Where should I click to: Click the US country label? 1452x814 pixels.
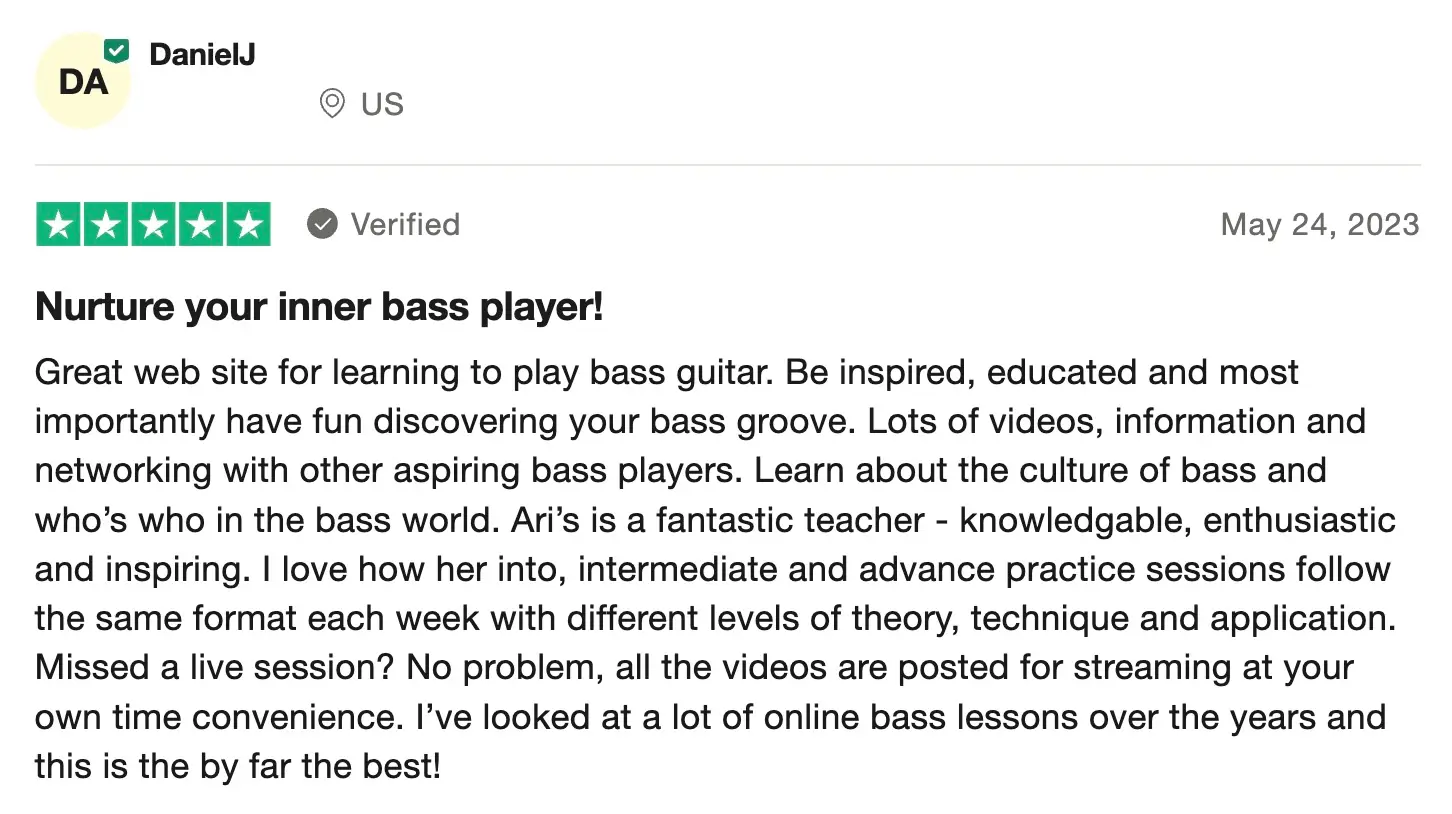(382, 104)
